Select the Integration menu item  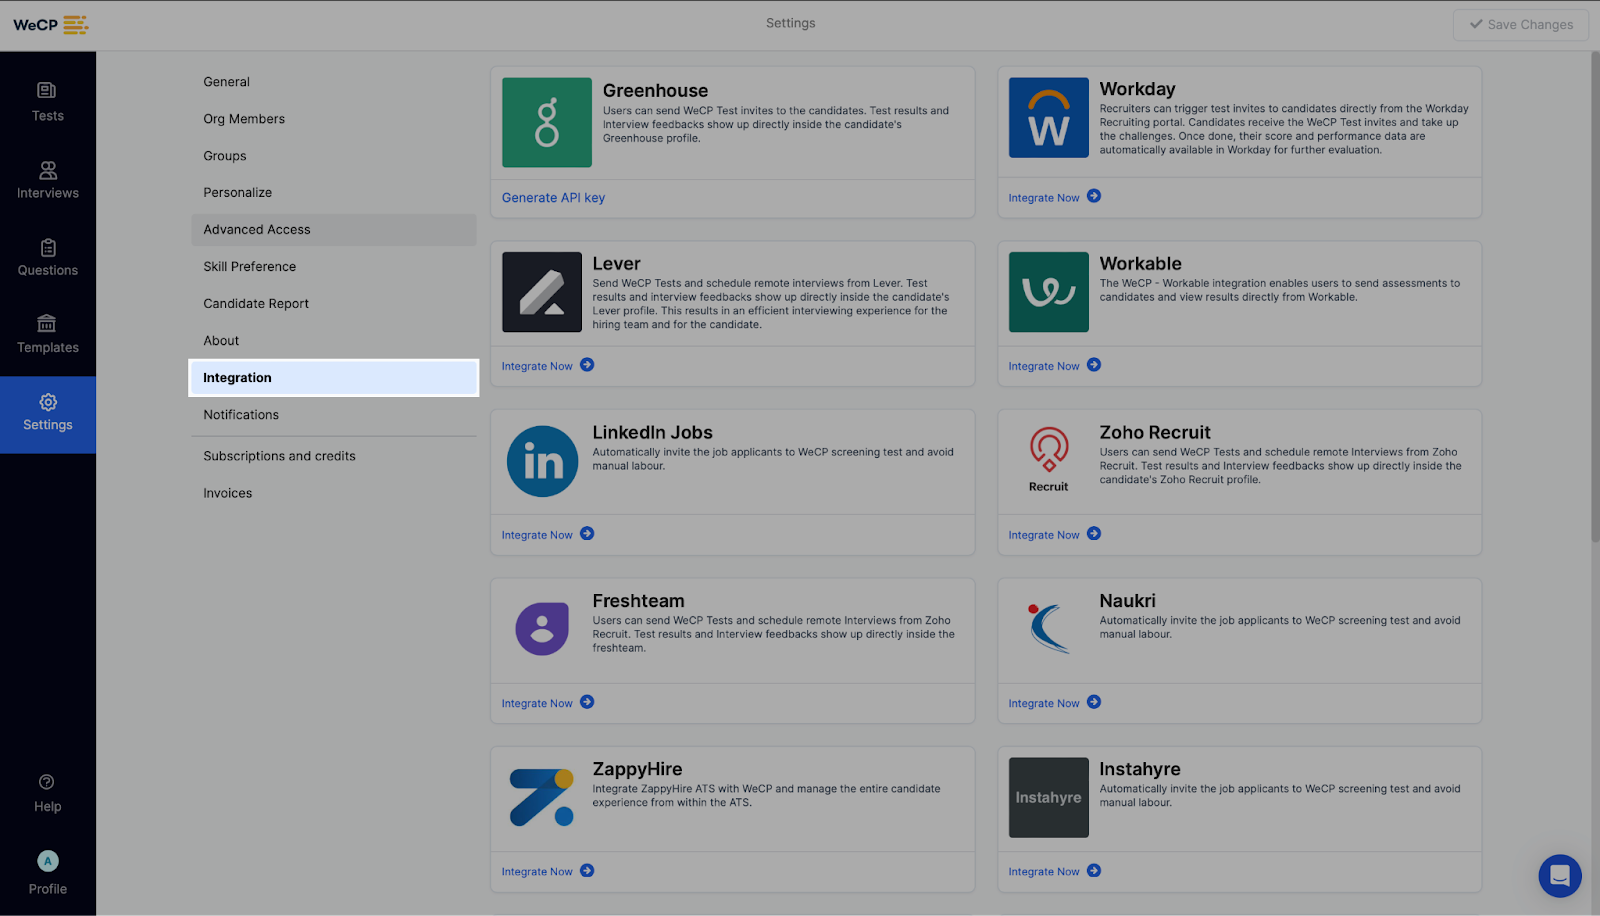pyautogui.click(x=334, y=378)
